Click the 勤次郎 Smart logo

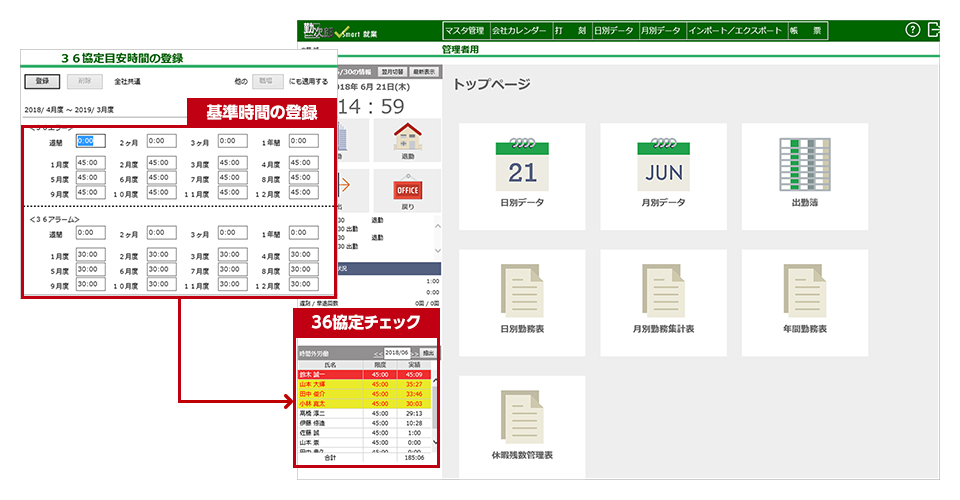pos(340,31)
